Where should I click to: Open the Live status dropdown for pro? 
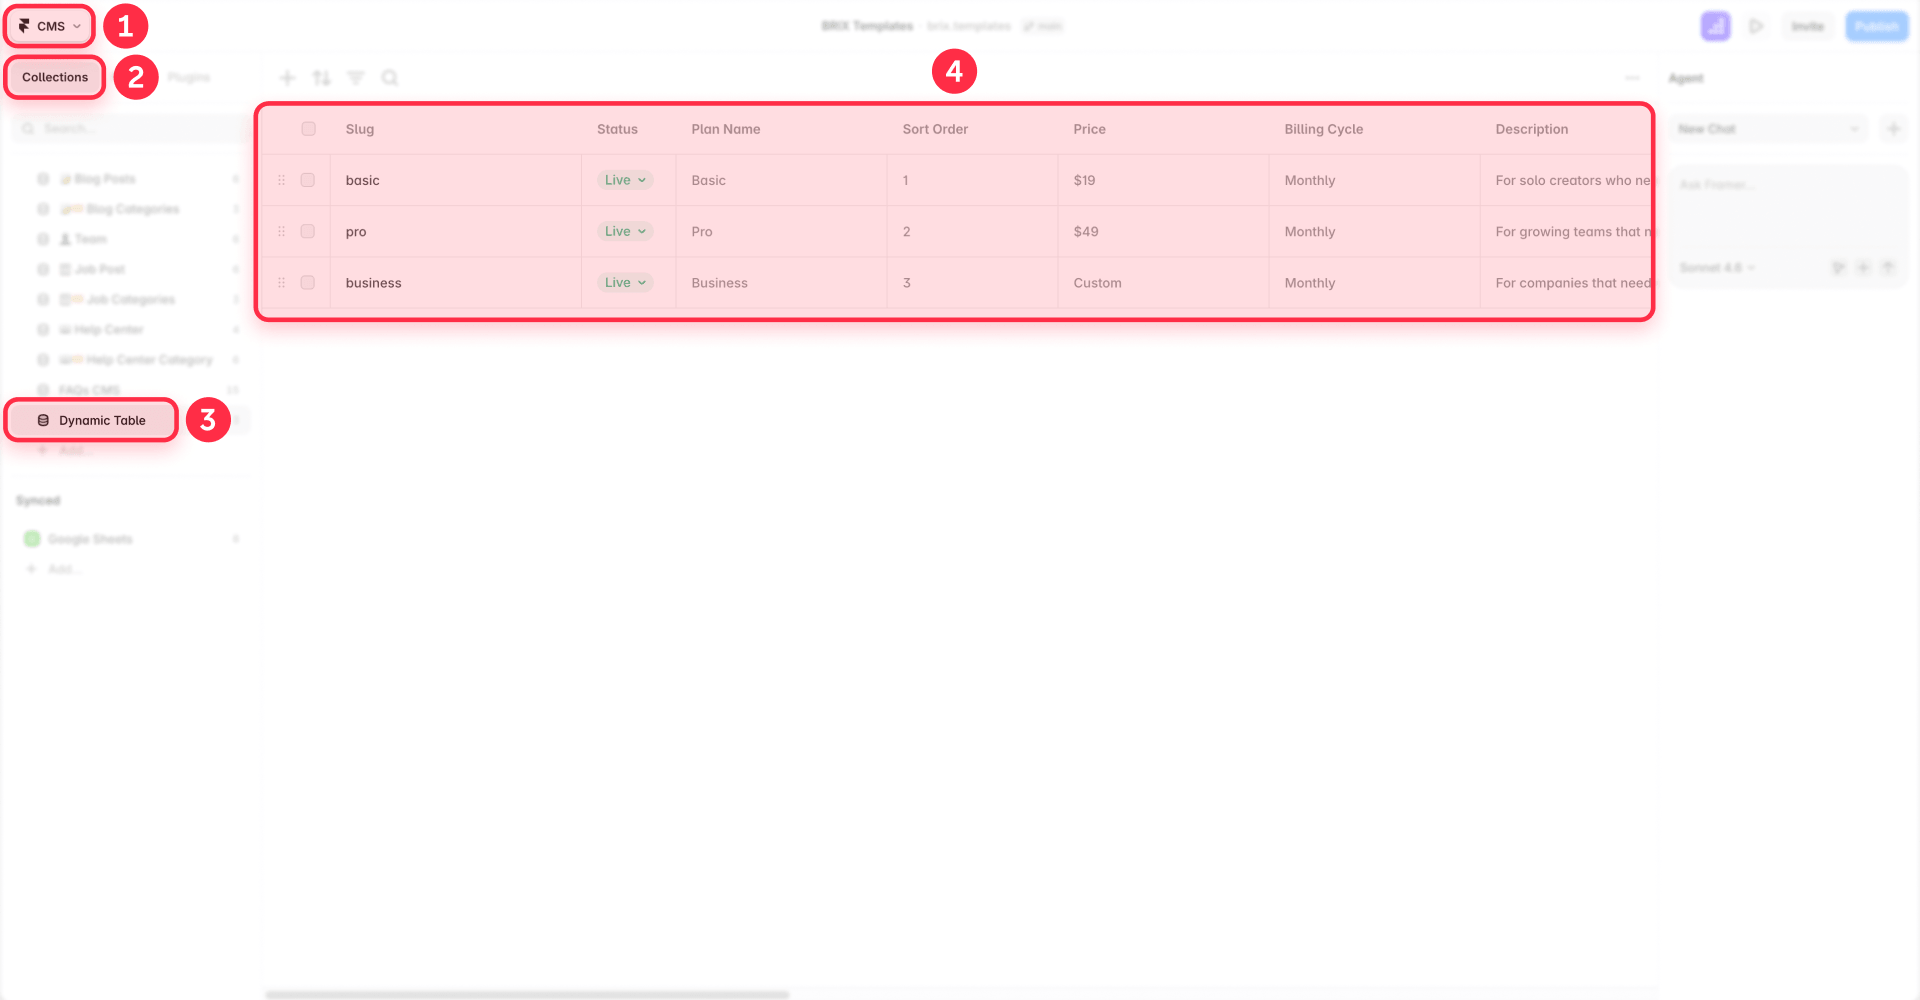coord(625,231)
